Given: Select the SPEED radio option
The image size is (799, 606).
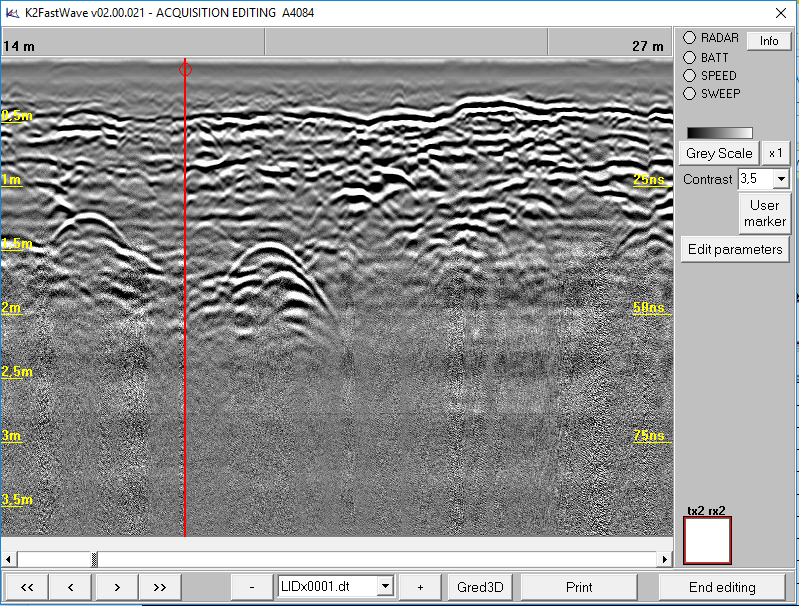Looking at the screenshot, I should pos(689,75).
